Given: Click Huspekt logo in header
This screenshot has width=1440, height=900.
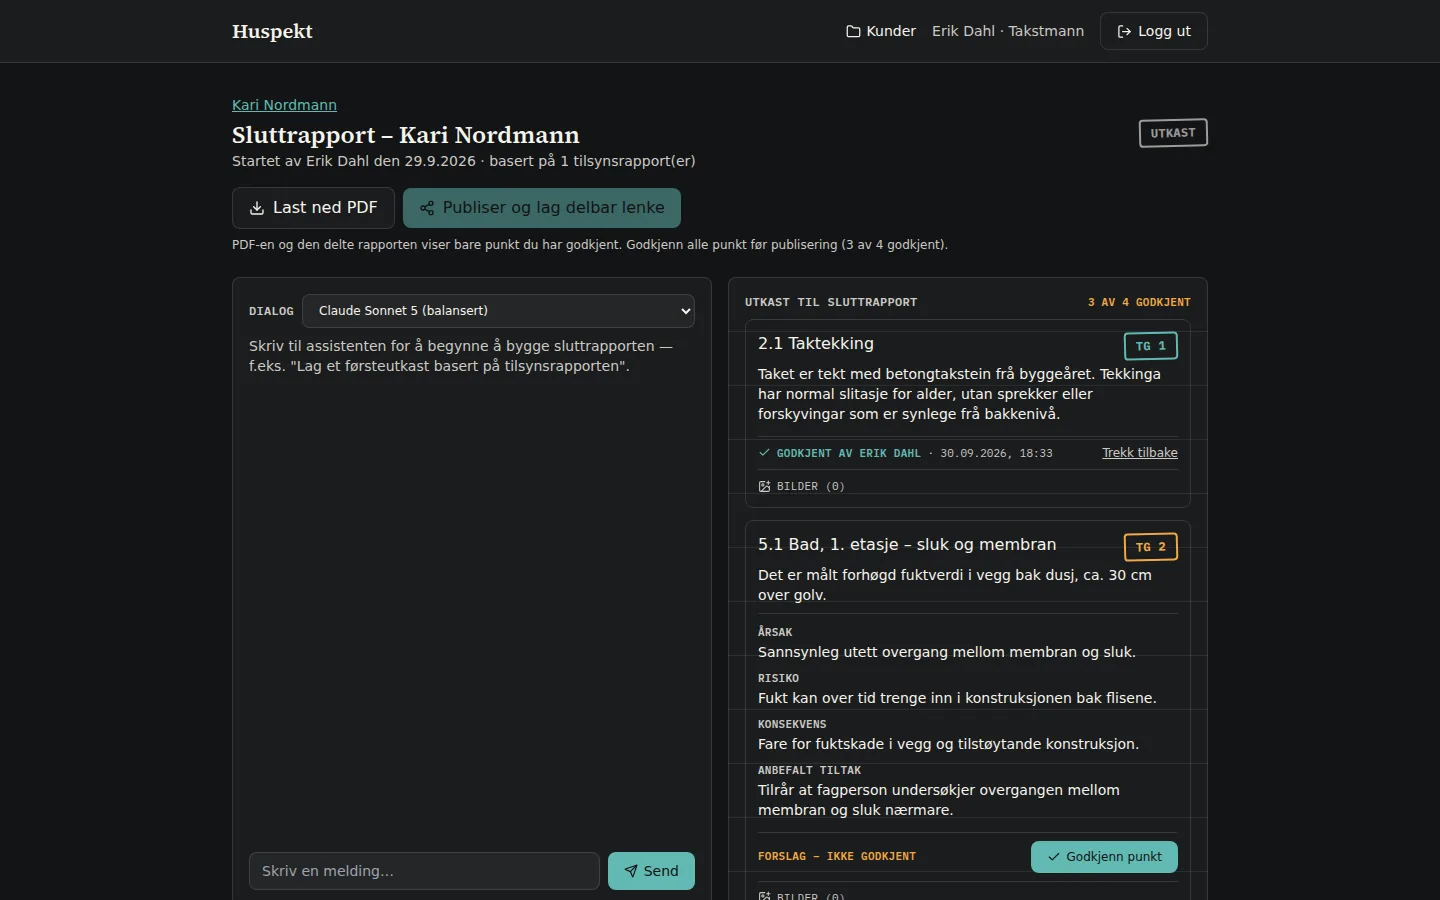Looking at the screenshot, I should click(x=272, y=31).
